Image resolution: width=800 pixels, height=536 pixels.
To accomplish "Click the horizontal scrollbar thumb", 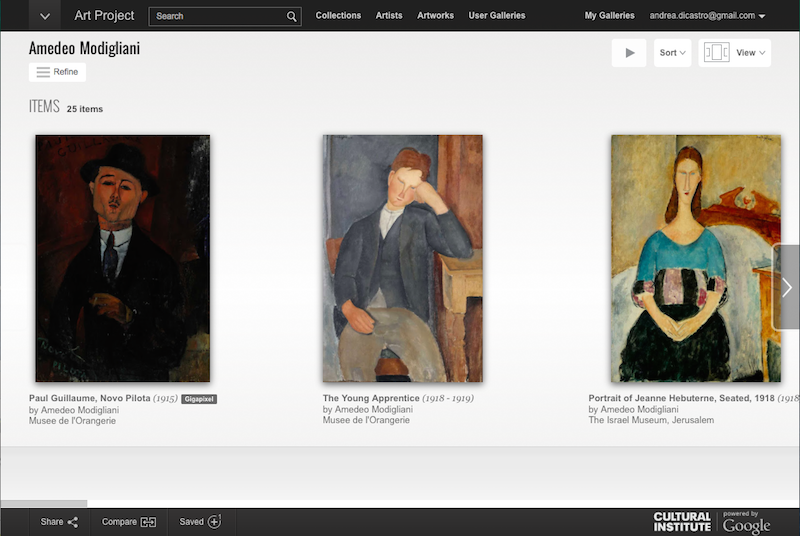I will [44, 503].
